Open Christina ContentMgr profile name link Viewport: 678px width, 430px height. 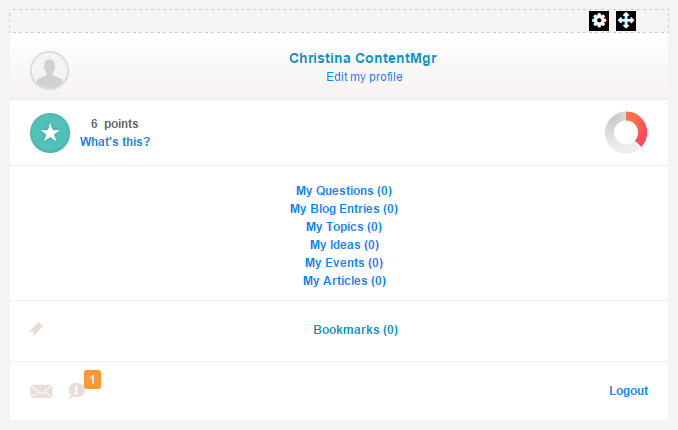(x=363, y=59)
